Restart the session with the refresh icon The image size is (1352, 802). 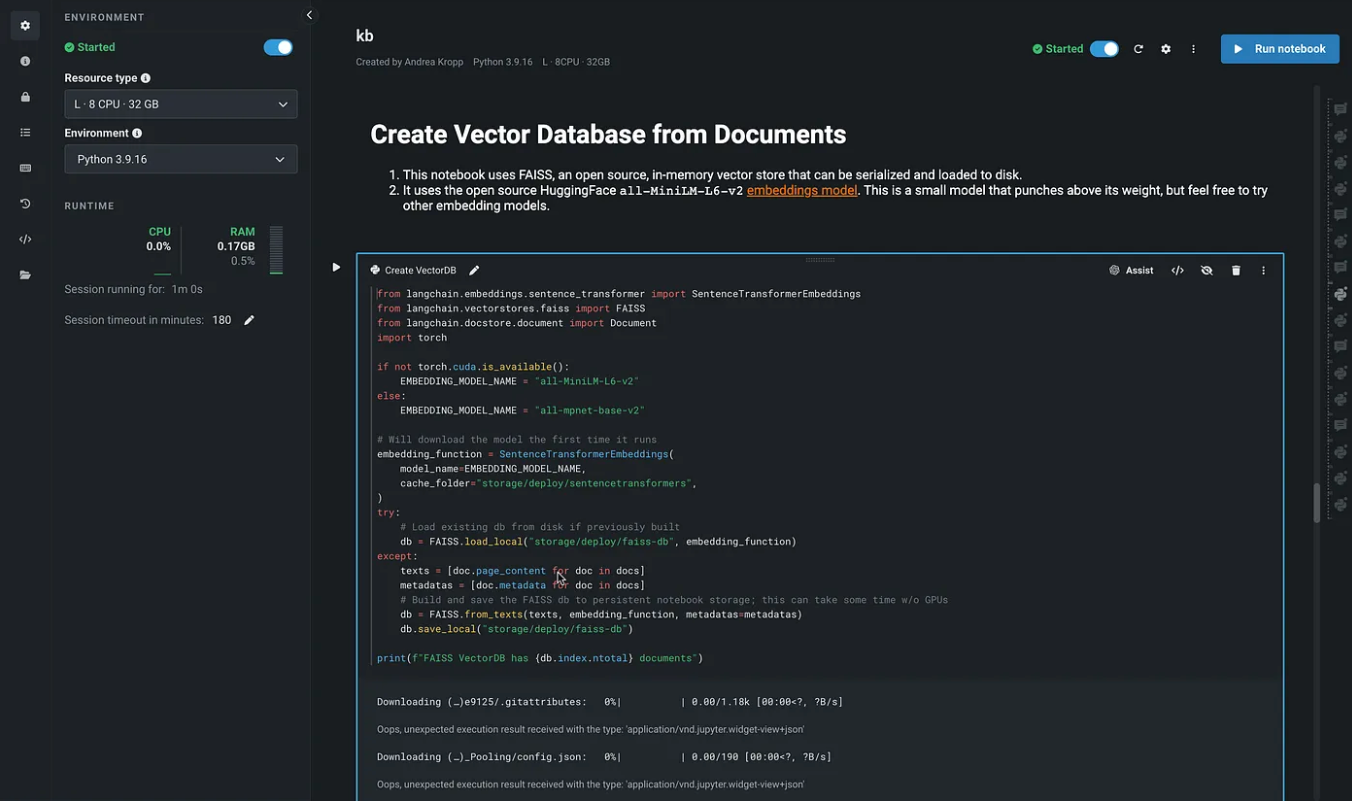pyautogui.click(x=1138, y=49)
